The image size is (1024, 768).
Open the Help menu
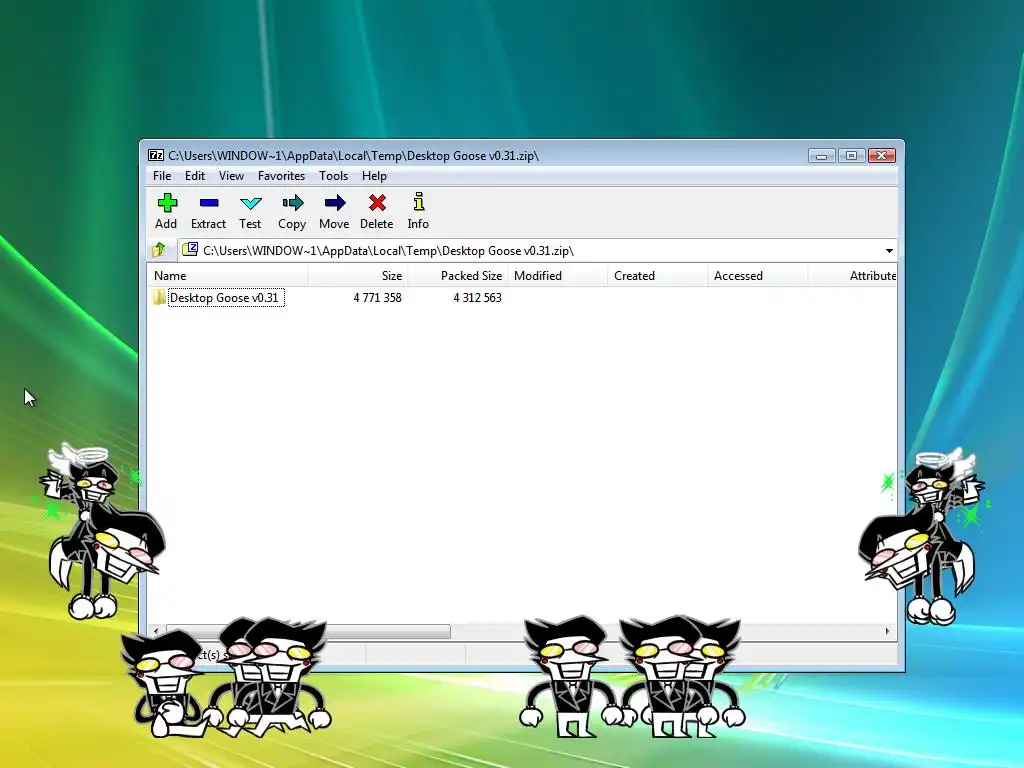click(374, 176)
